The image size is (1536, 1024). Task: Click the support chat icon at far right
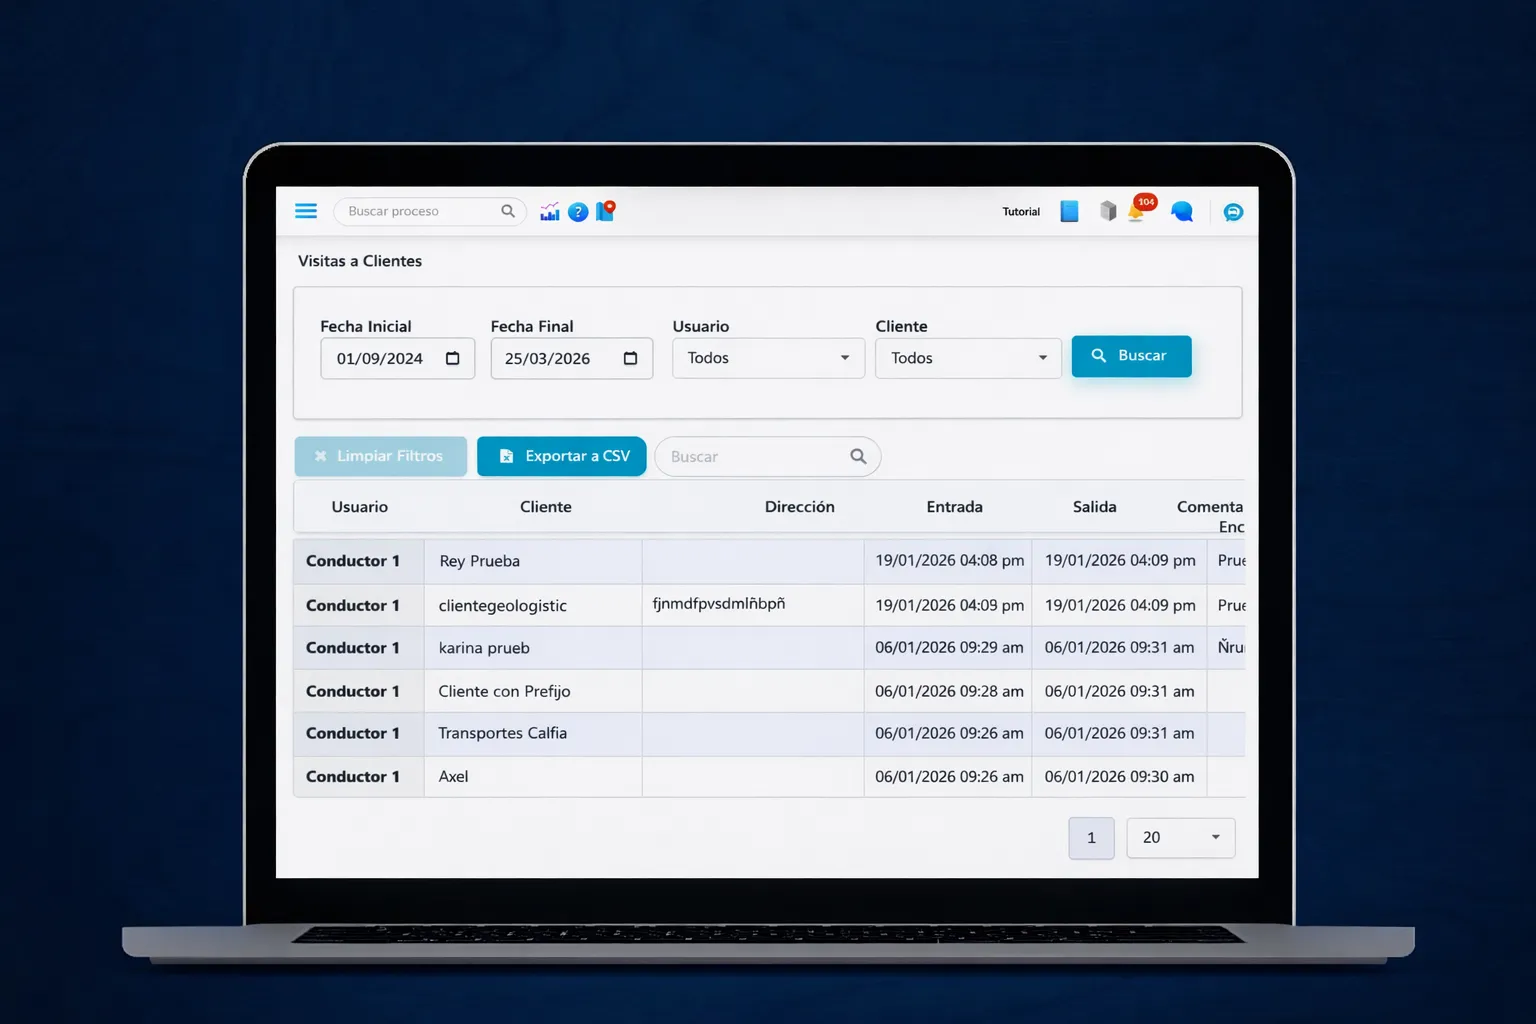[1233, 212]
